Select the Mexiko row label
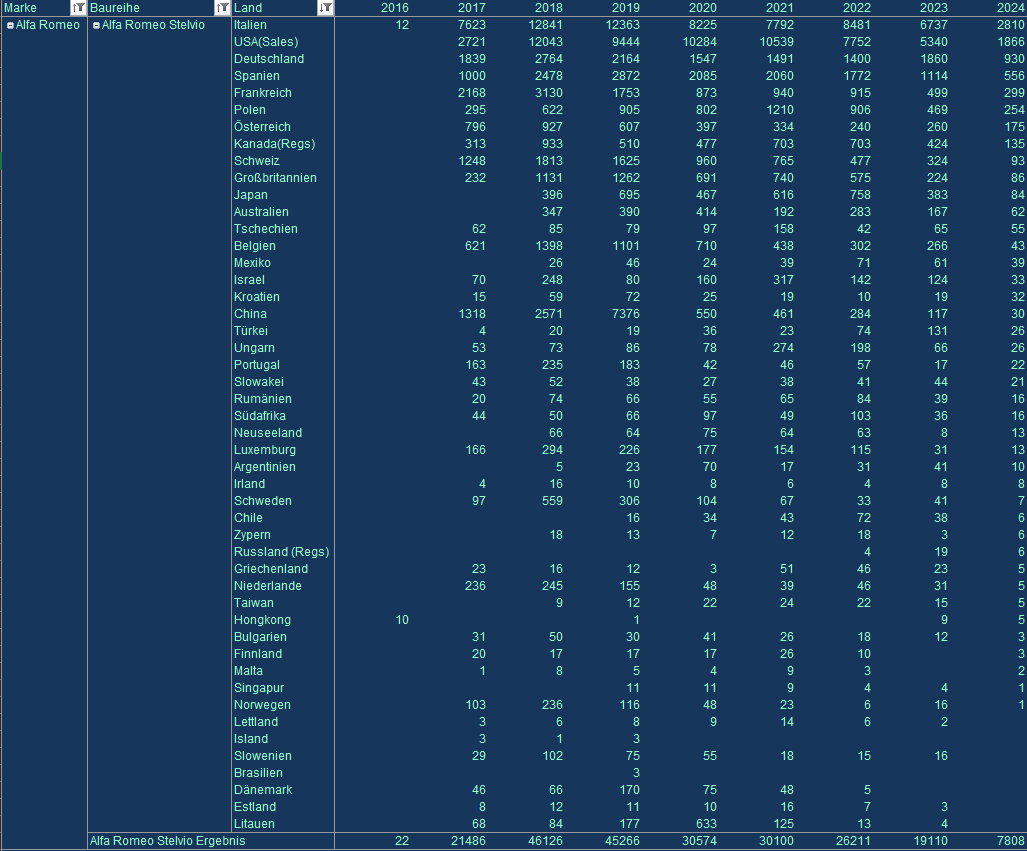 click(252, 263)
